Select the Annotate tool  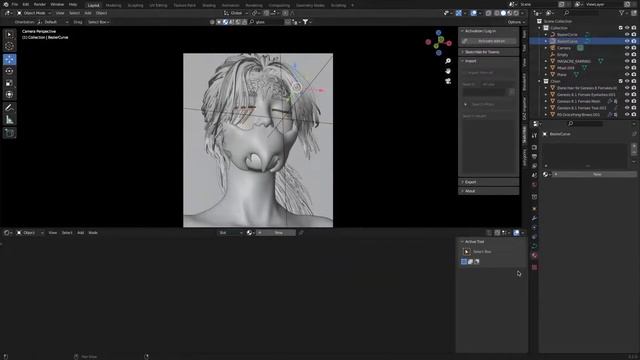point(9,108)
